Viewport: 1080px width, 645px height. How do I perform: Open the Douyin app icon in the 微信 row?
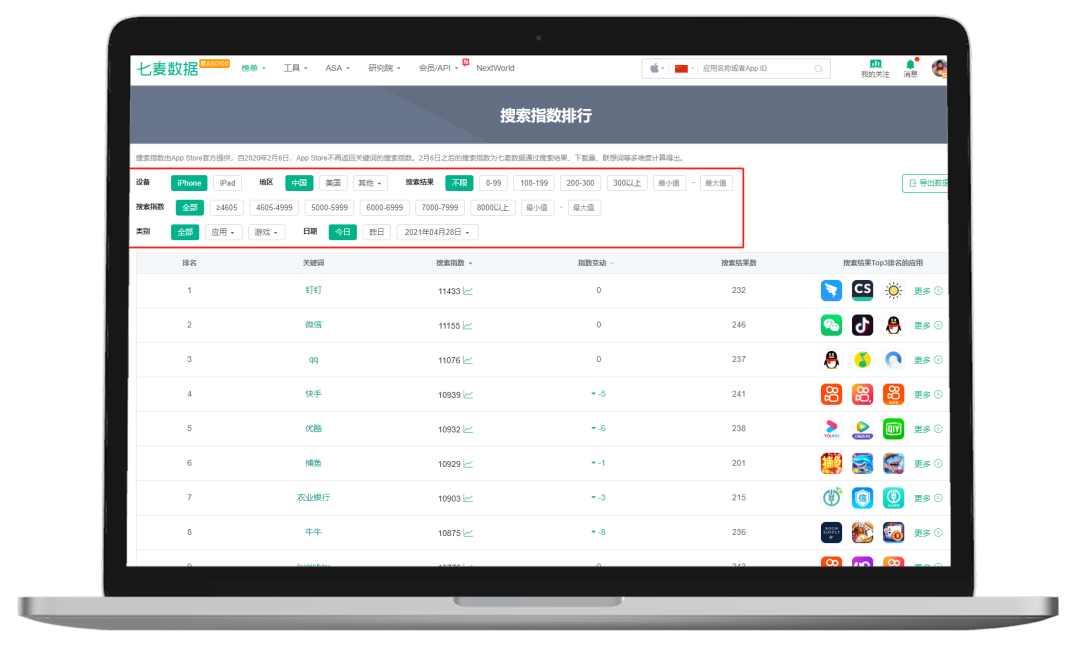tap(862, 325)
